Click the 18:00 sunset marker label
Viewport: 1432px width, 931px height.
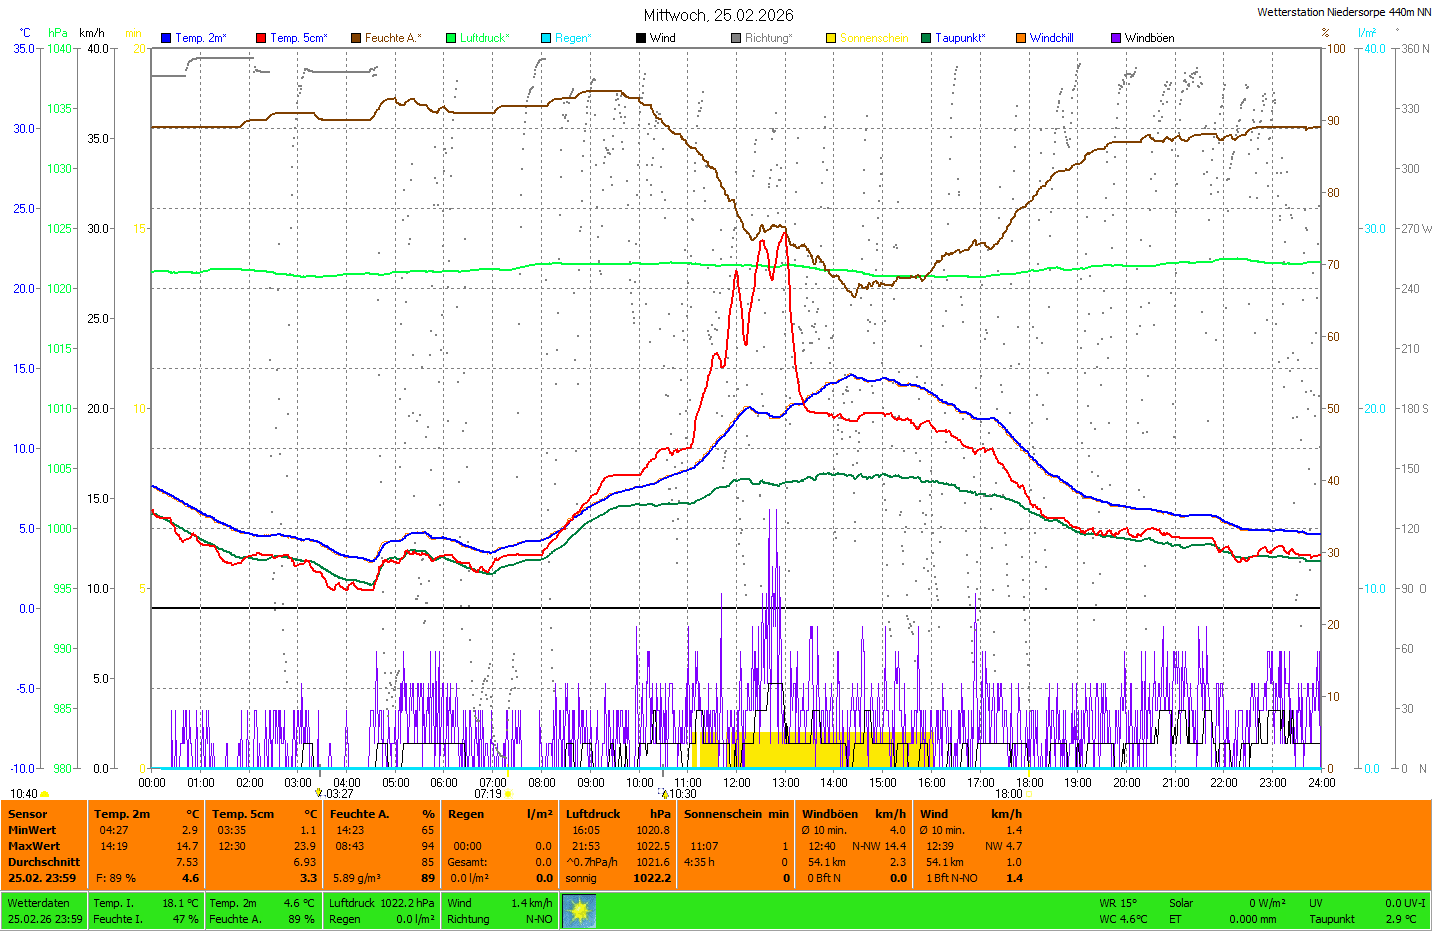click(x=1008, y=794)
